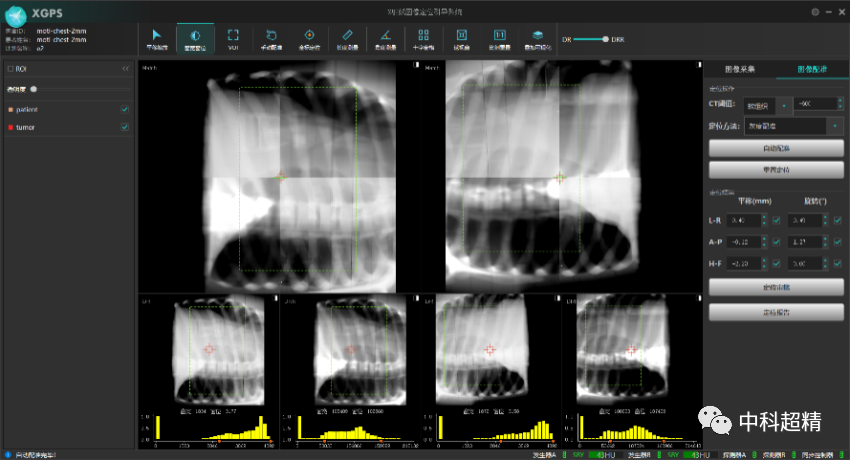This screenshot has height=460, width=850.
Task: Disable the L-R translation checkbox
Action: tap(776, 220)
